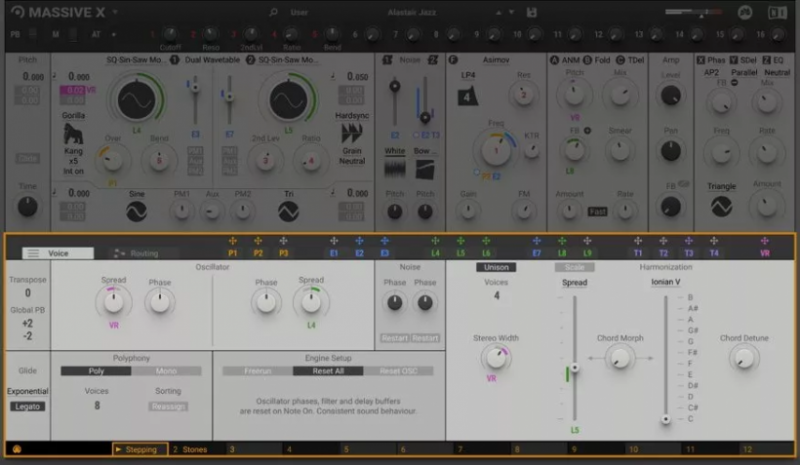Select the Stepping performer slot
800x465 pixels.
[x=140, y=449]
